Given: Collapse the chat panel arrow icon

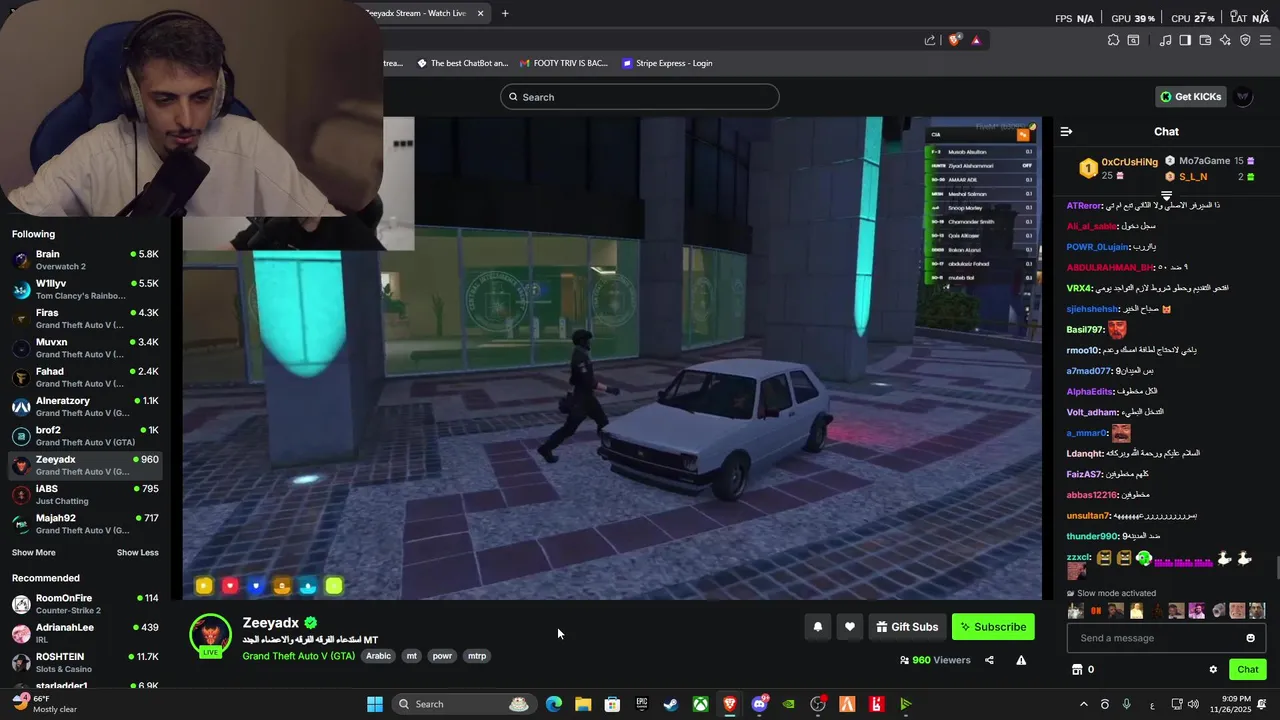Looking at the screenshot, I should coord(1066,131).
